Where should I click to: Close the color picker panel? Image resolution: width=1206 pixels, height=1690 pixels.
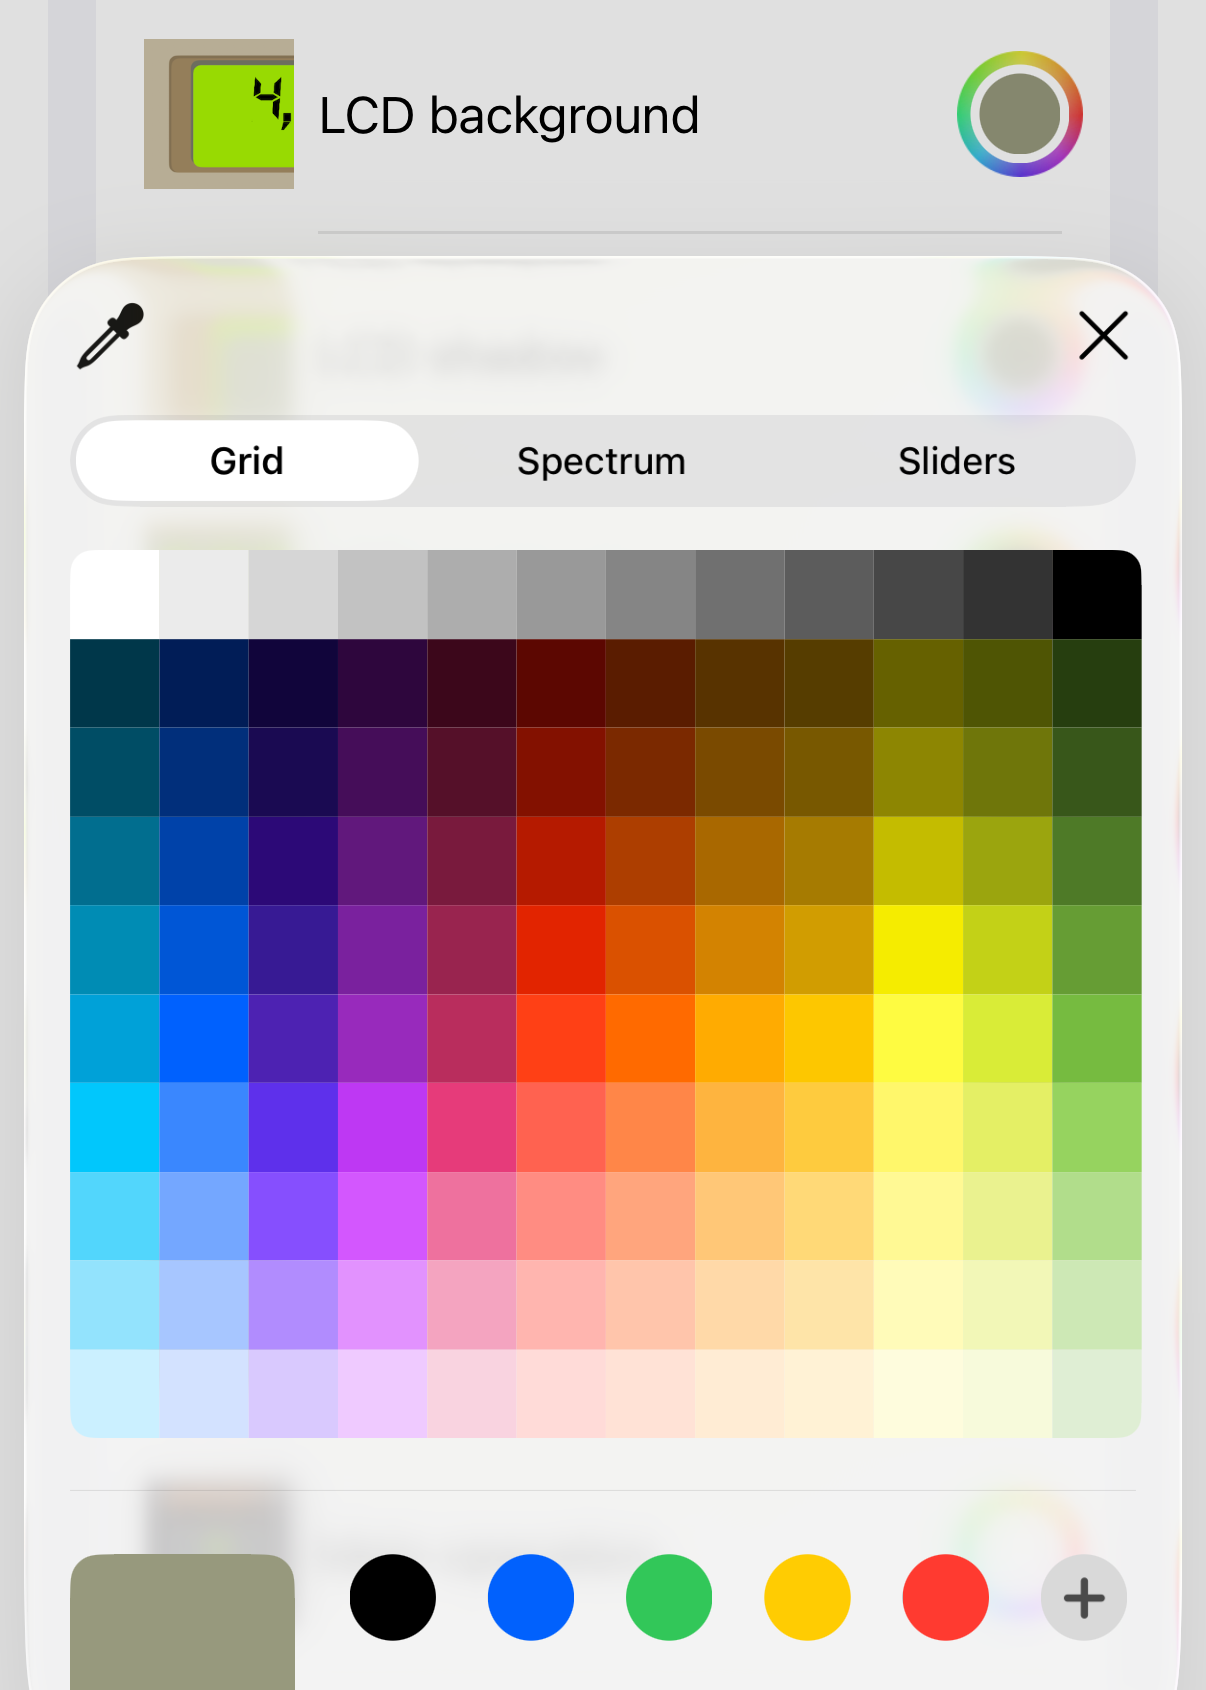coord(1103,335)
